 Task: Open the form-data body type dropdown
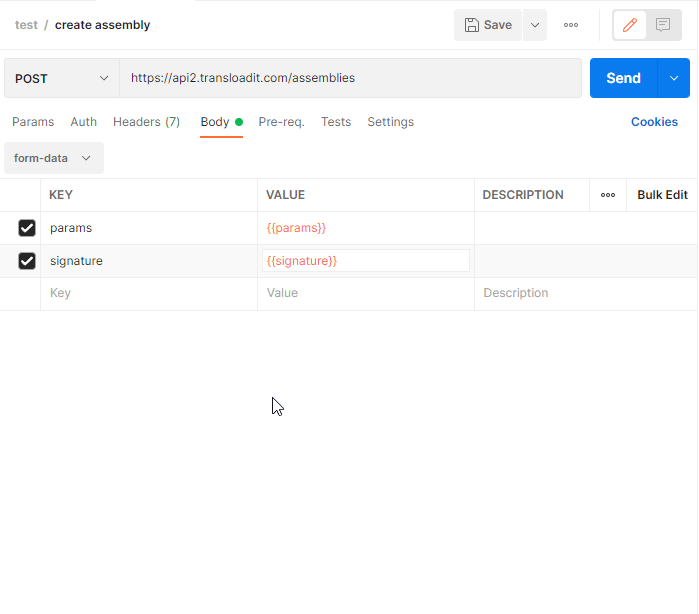[x=53, y=158]
